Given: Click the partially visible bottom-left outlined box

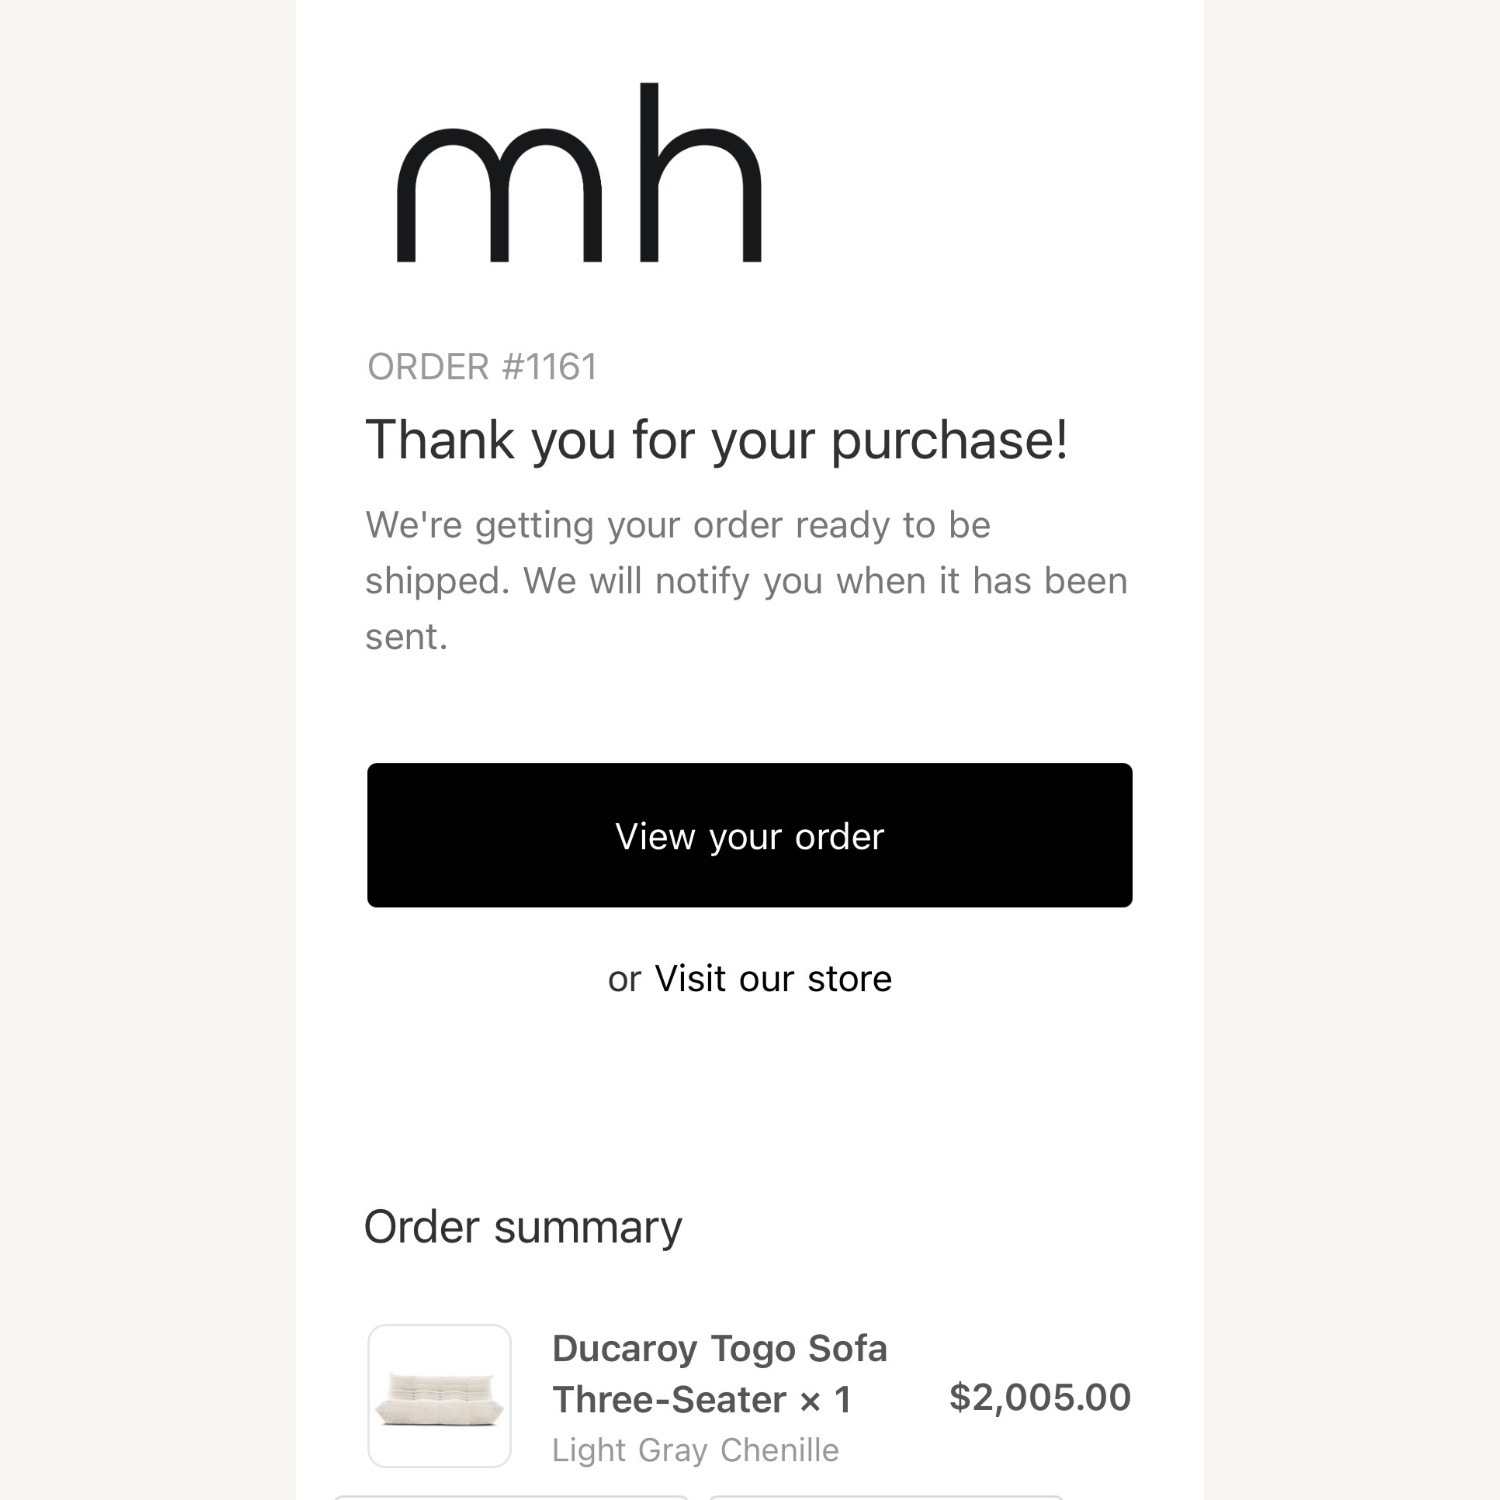Looking at the screenshot, I should point(510,1497).
